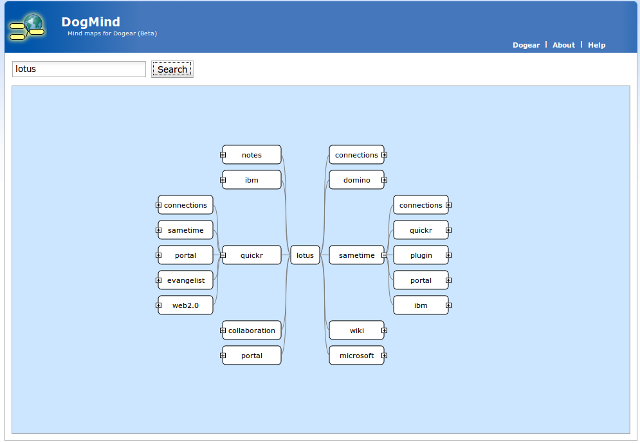
Task: Expand the collaboration node plus icon
Action: (224, 330)
